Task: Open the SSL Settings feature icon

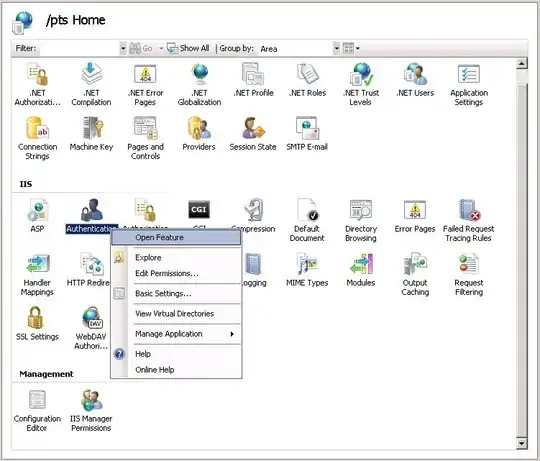Action: (37, 323)
